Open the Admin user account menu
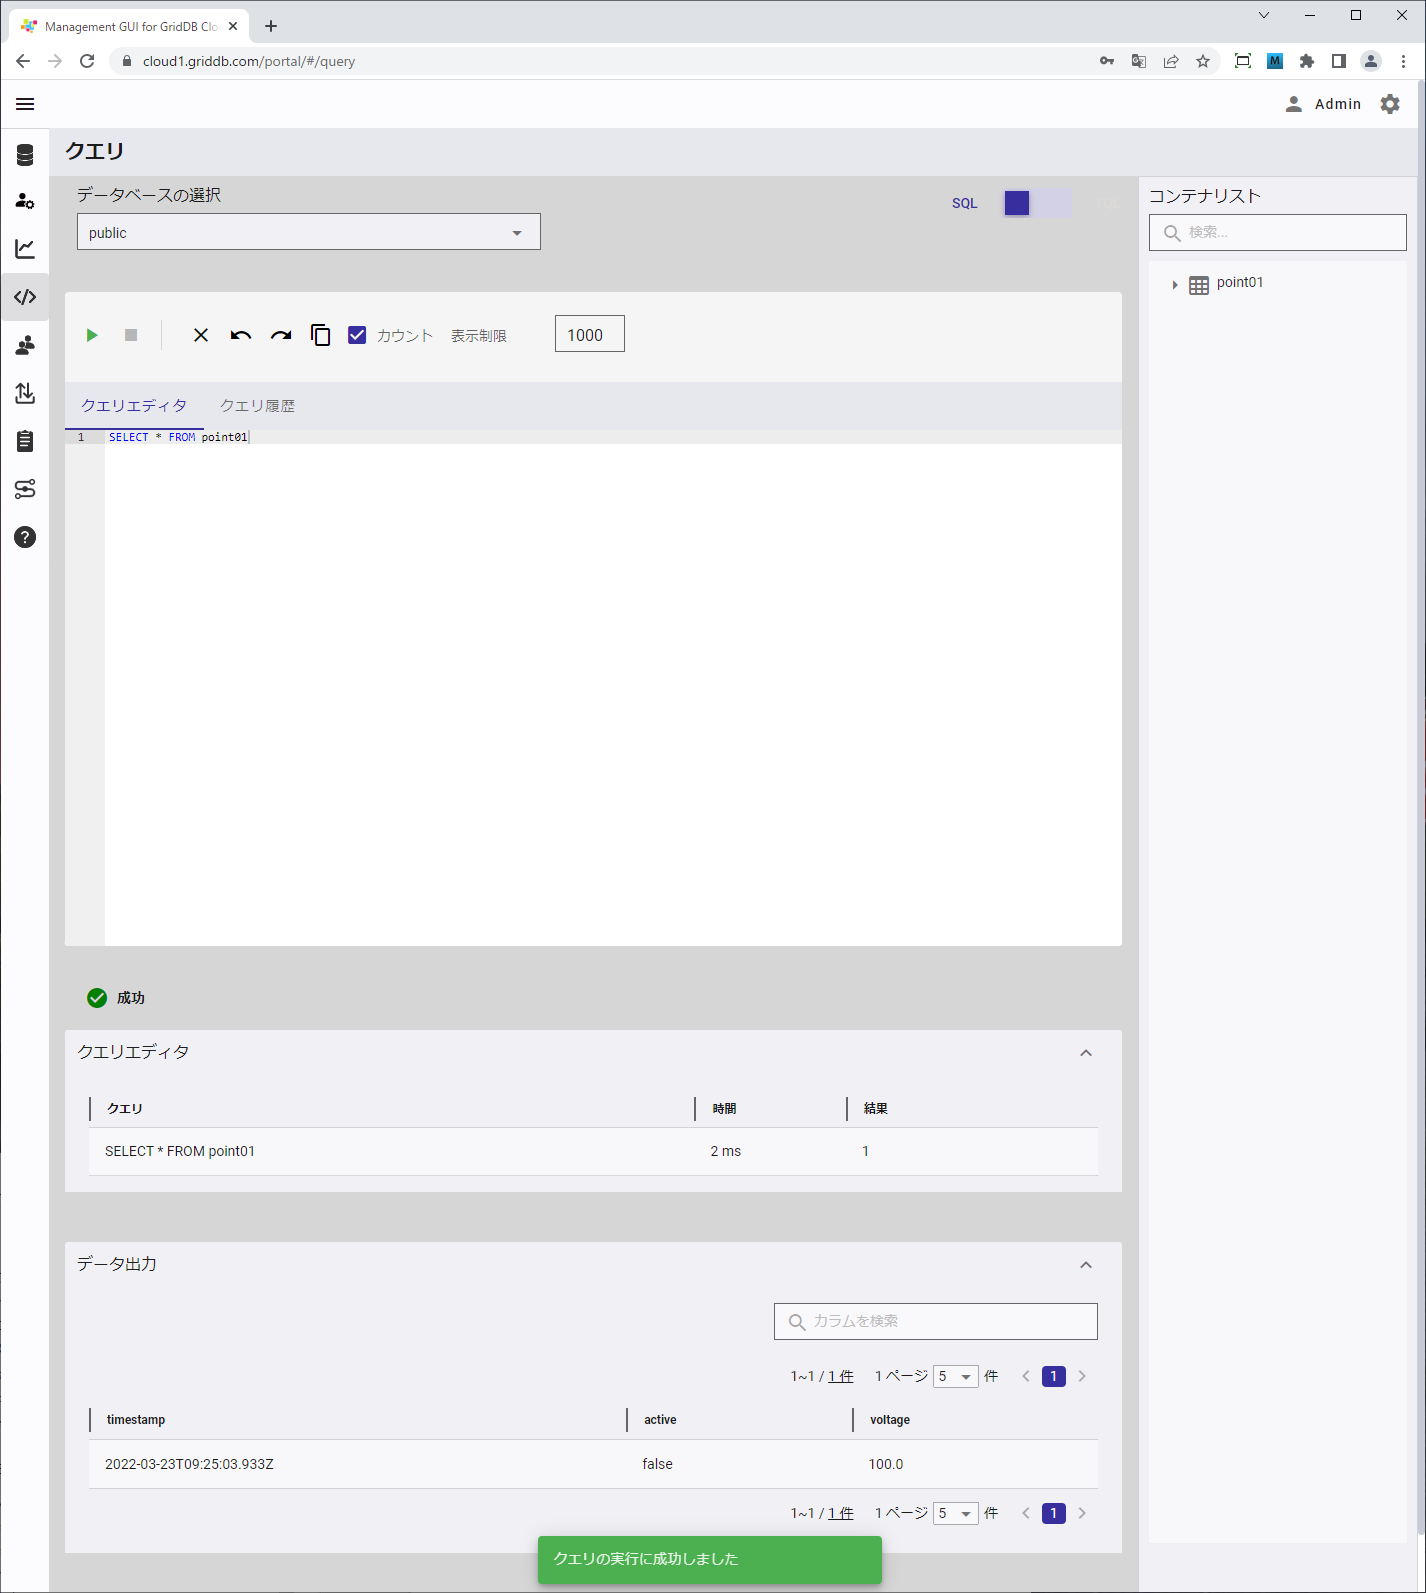This screenshot has width=1426, height=1593. click(1323, 104)
